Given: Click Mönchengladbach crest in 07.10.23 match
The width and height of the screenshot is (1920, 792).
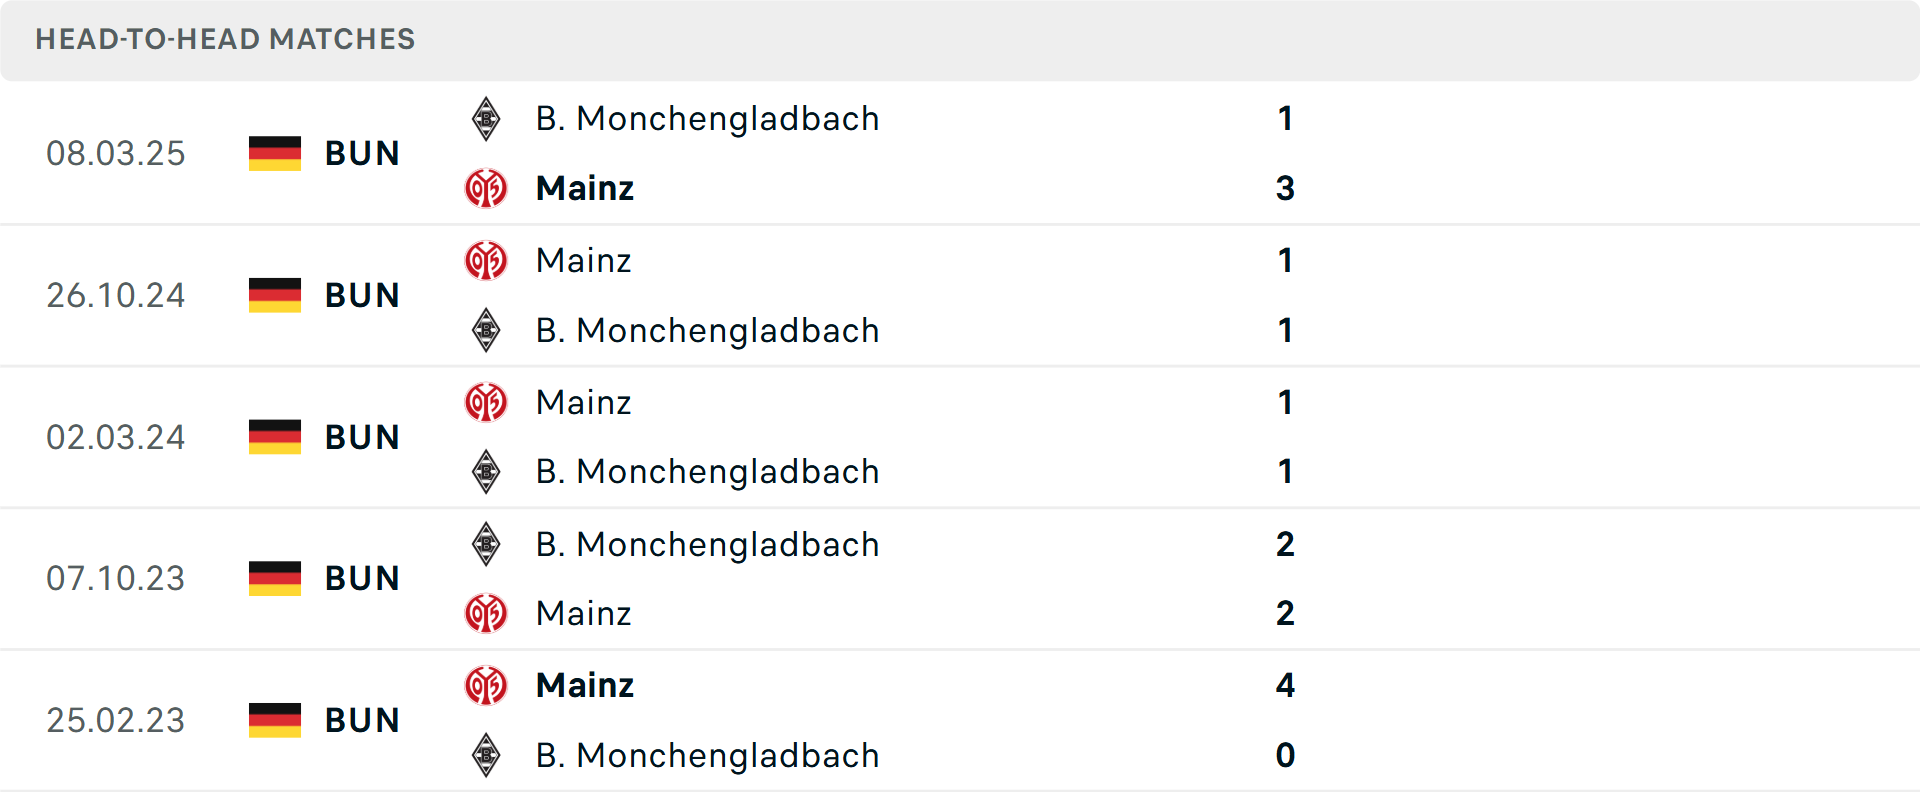Looking at the screenshot, I should [486, 544].
